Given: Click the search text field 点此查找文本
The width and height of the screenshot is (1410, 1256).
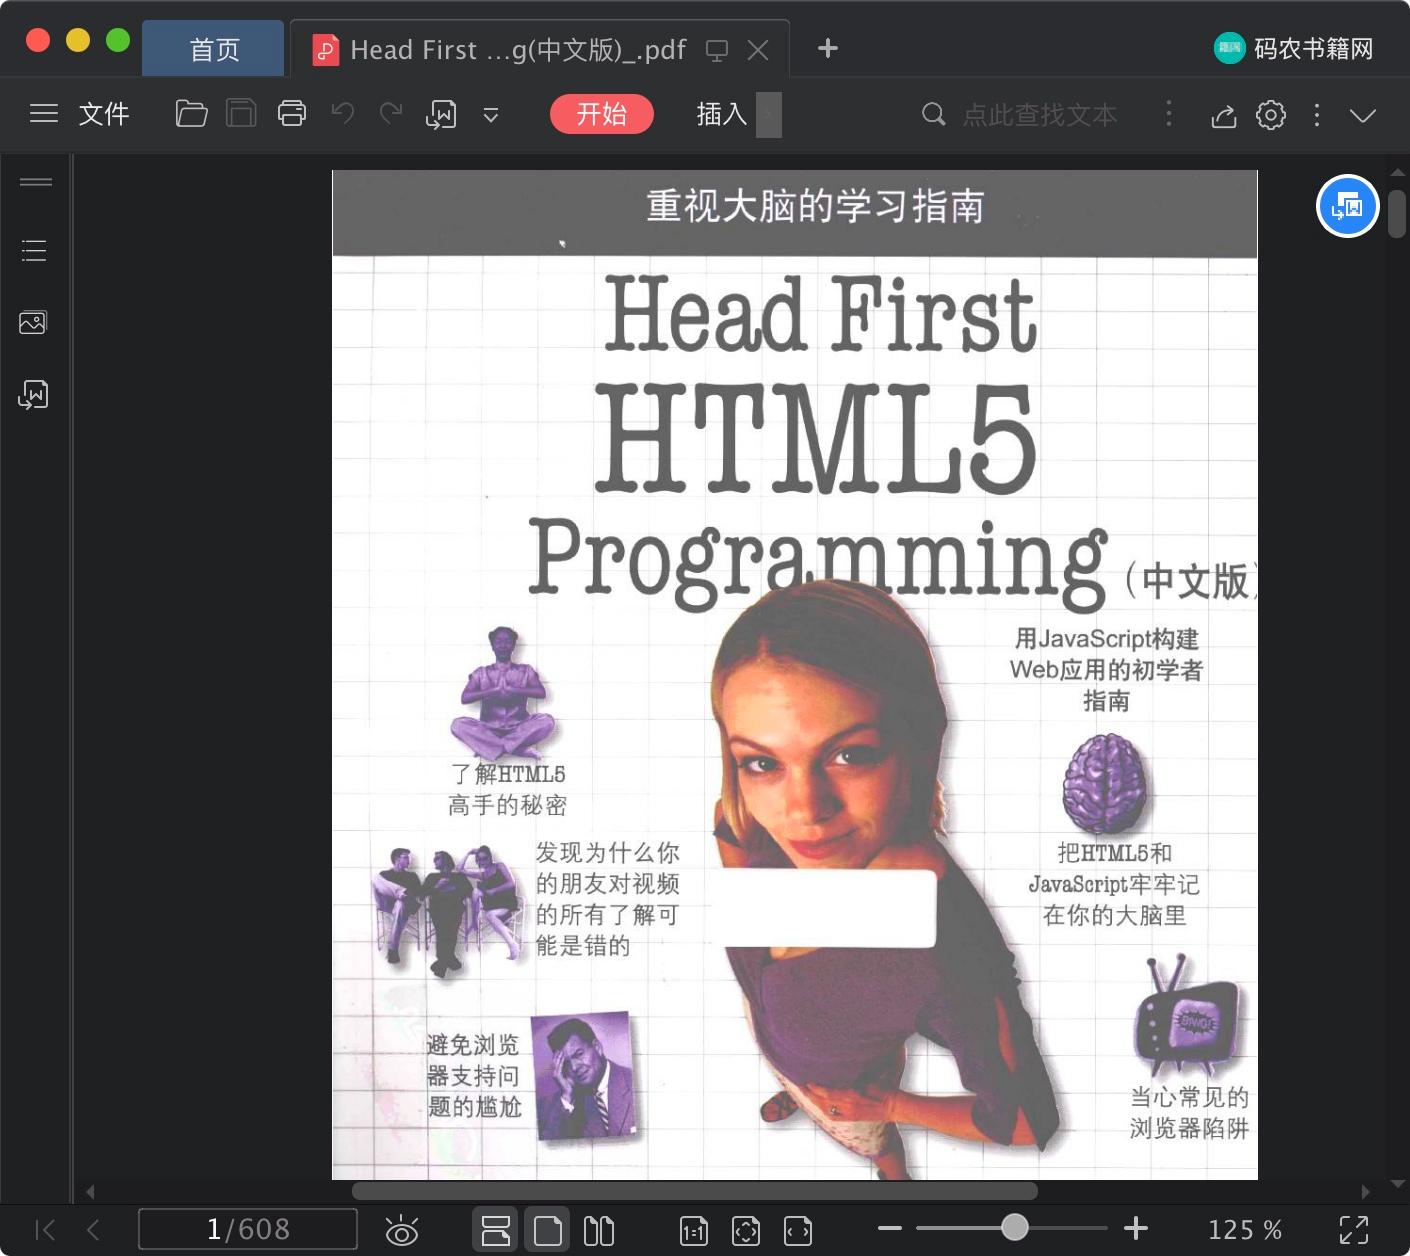Looking at the screenshot, I should 1040,115.
